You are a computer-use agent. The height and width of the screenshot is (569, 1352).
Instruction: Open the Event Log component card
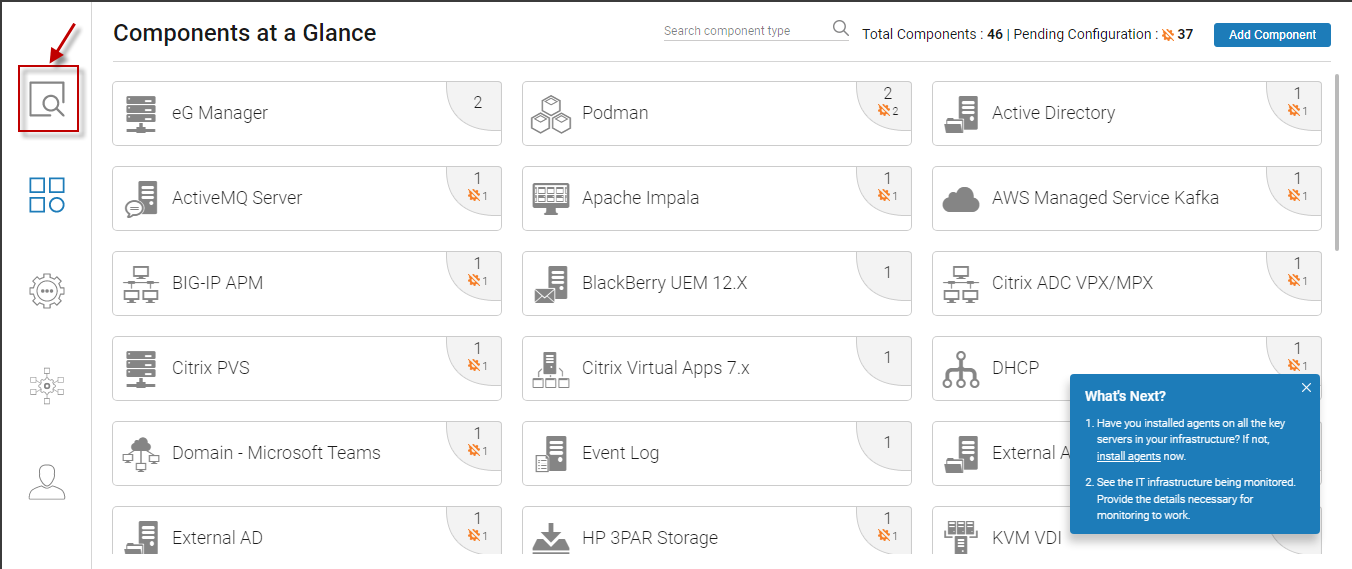pyautogui.click(x=717, y=454)
